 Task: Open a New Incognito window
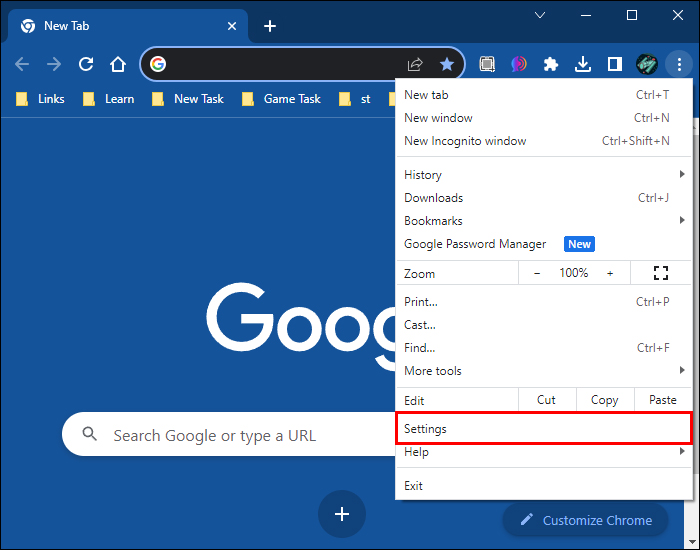click(544, 141)
